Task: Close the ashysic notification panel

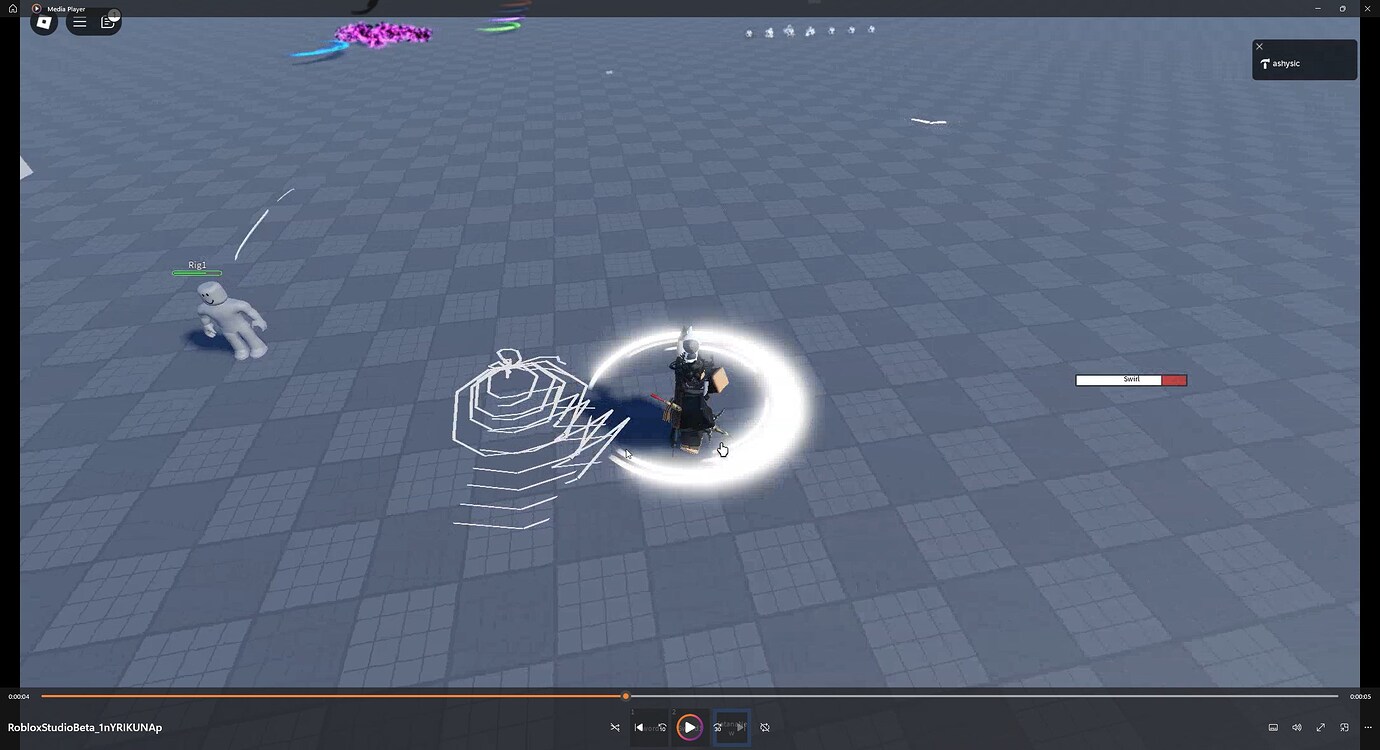Action: pos(1259,47)
